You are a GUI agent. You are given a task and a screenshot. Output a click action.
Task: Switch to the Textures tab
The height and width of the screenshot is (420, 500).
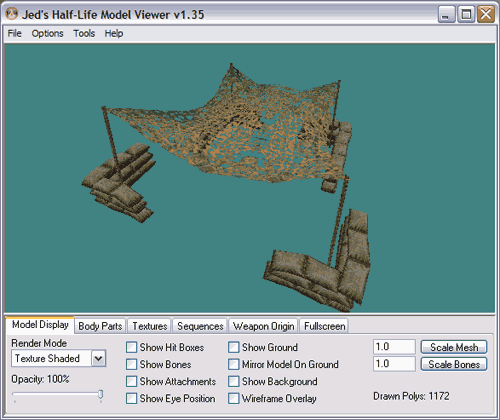[150, 326]
